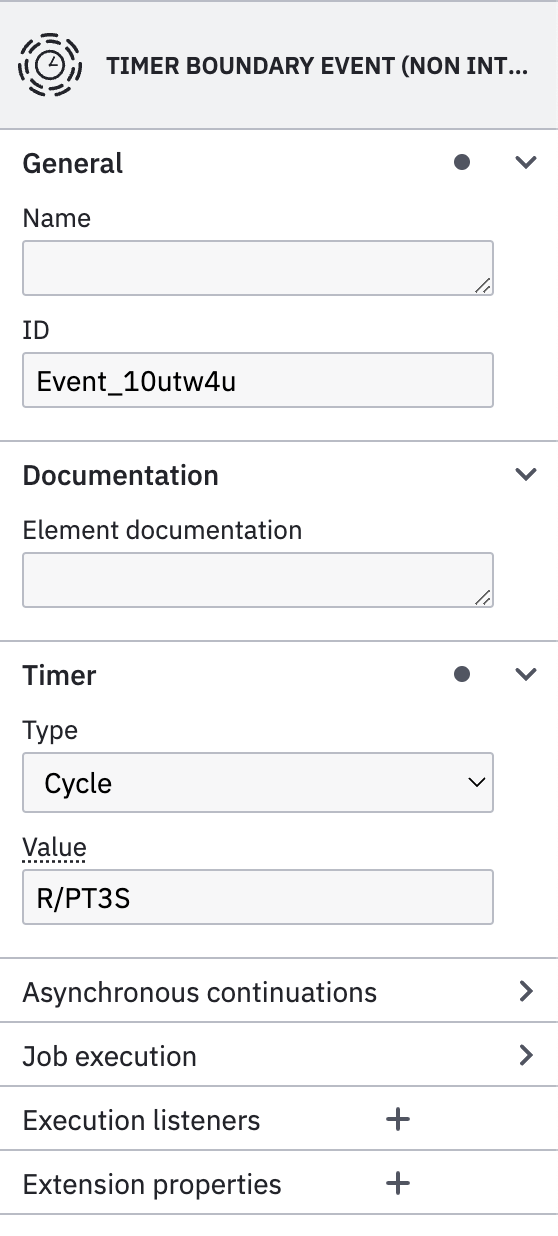The width and height of the screenshot is (558, 1236).
Task: Add an execution listener with plus icon
Action: [x=398, y=1120]
